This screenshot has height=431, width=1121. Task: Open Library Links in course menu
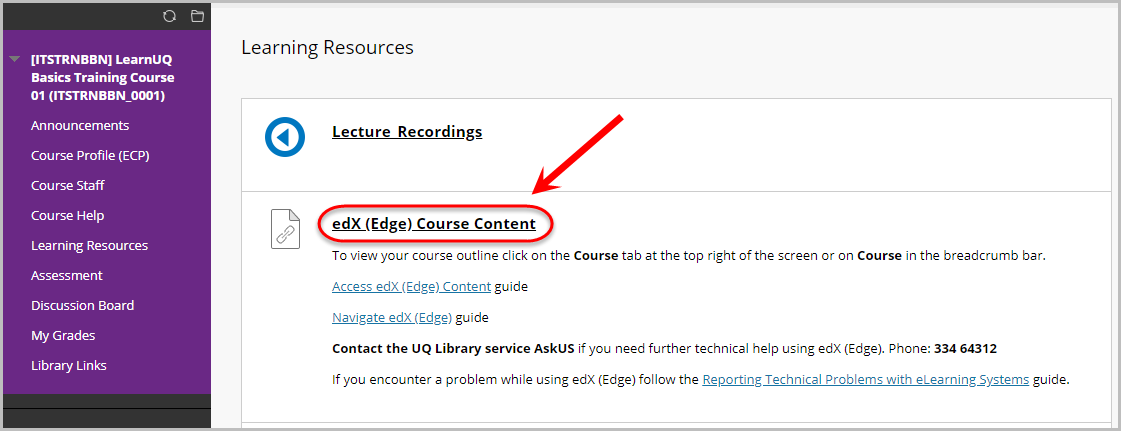[x=69, y=365]
